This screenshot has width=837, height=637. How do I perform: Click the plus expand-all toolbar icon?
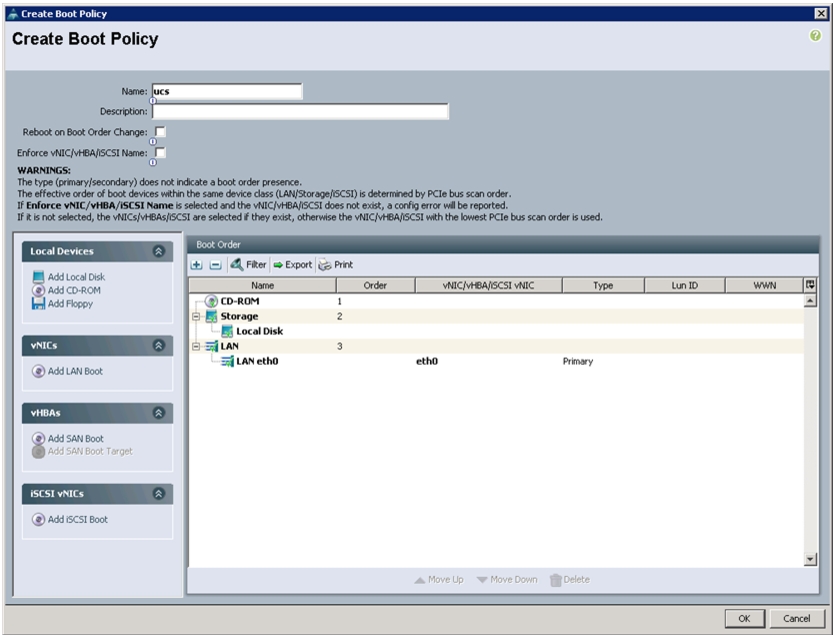[x=196, y=265]
